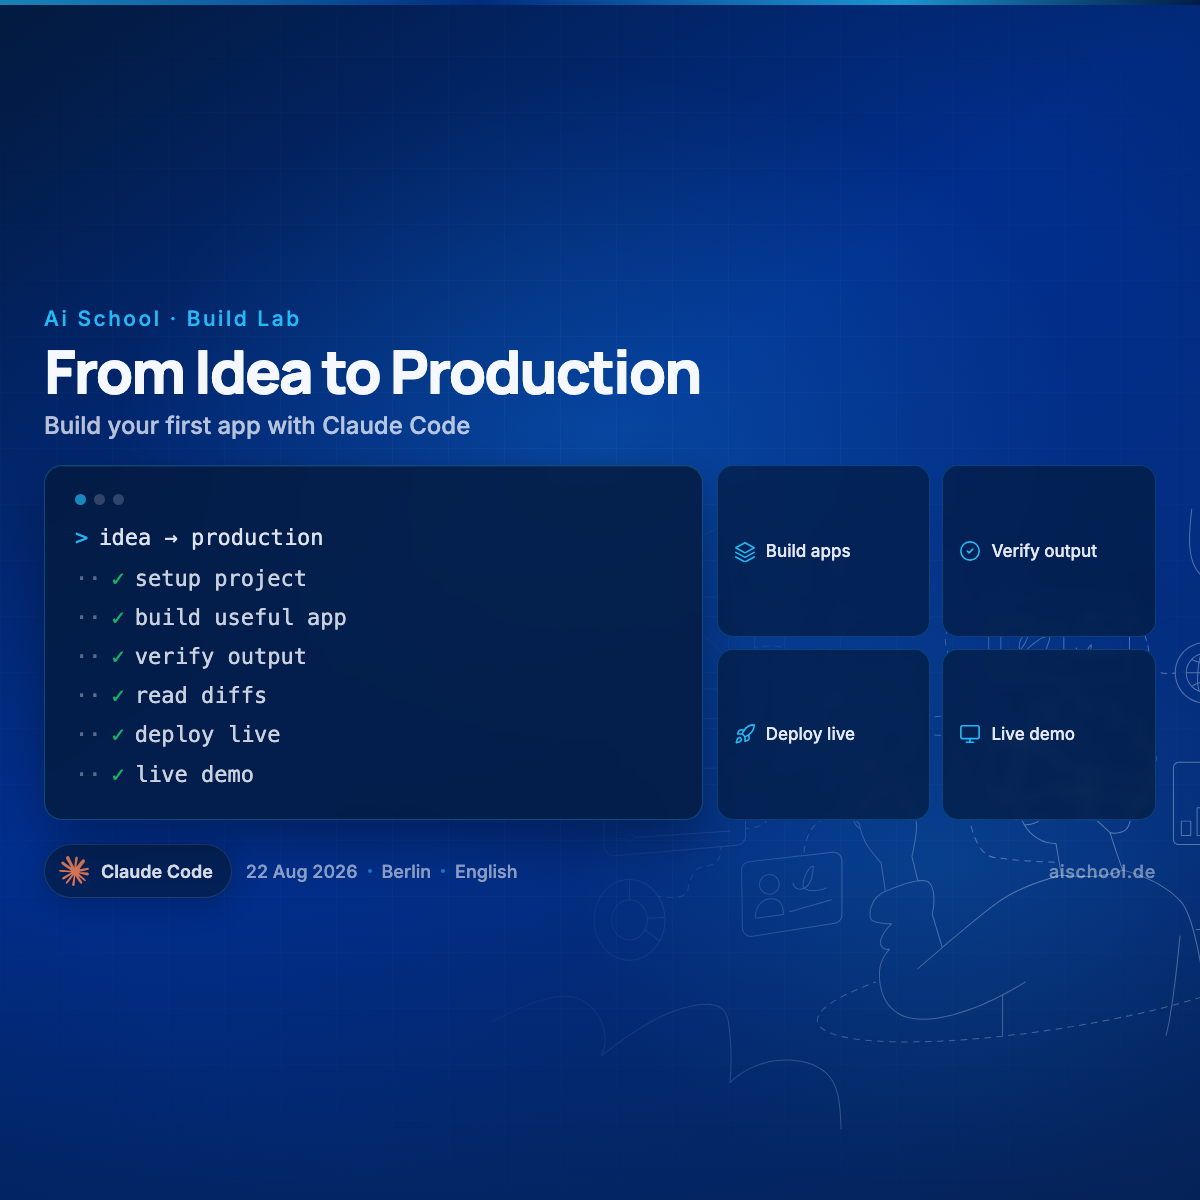Click the green check next to deploy live

pos(118,735)
